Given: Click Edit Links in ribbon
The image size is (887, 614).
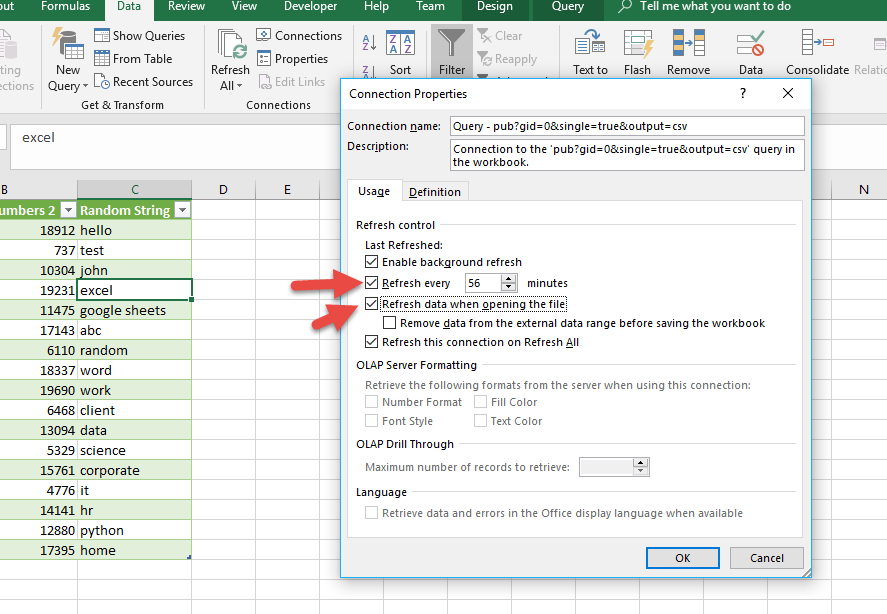Looking at the screenshot, I should click(291, 81).
